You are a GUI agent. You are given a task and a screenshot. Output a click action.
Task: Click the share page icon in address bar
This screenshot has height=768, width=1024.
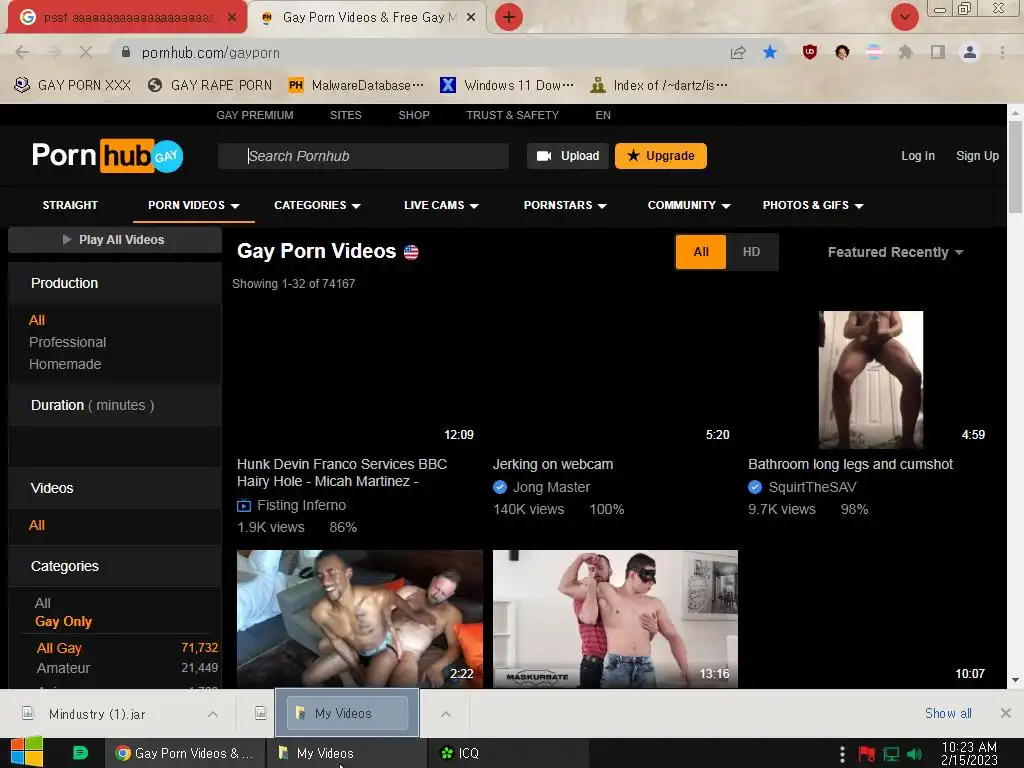pos(738,52)
